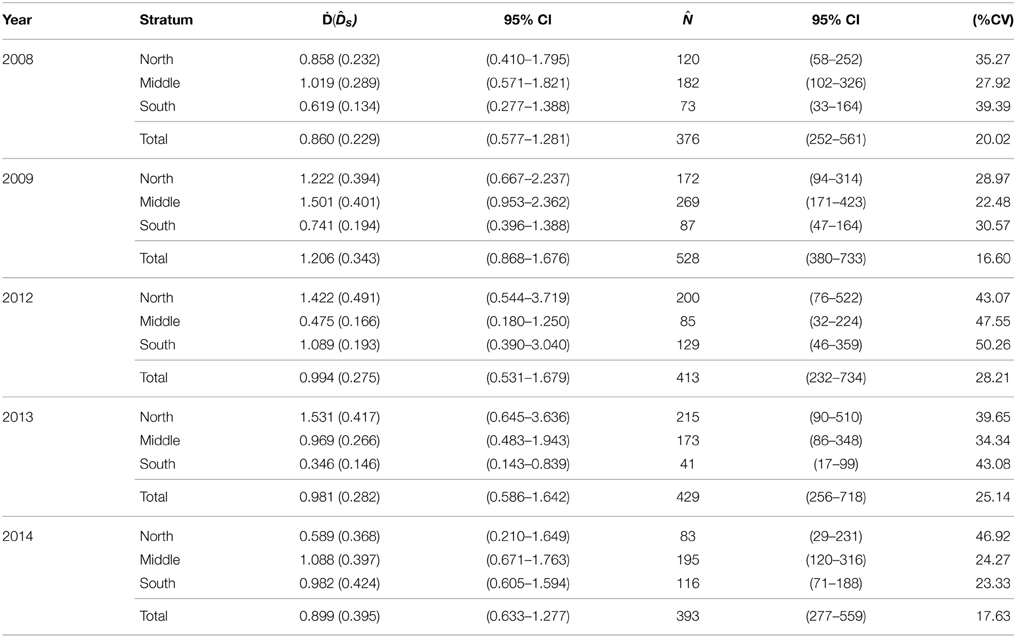The height and width of the screenshot is (637, 1016).
Task: Click the 2012 year label
Action: coord(17,298)
